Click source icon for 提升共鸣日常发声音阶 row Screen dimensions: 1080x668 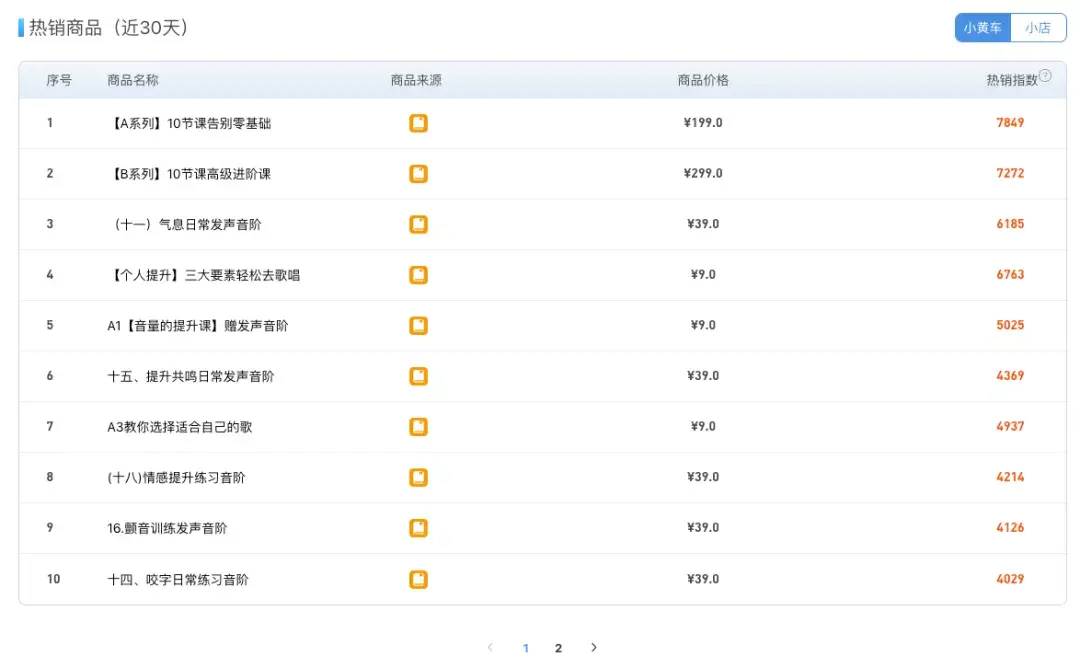point(418,376)
